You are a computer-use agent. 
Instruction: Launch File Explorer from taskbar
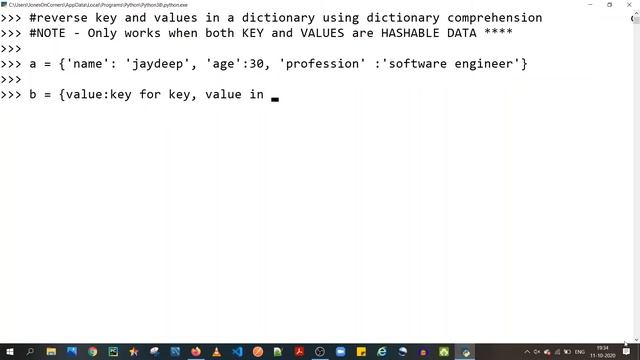point(51,351)
